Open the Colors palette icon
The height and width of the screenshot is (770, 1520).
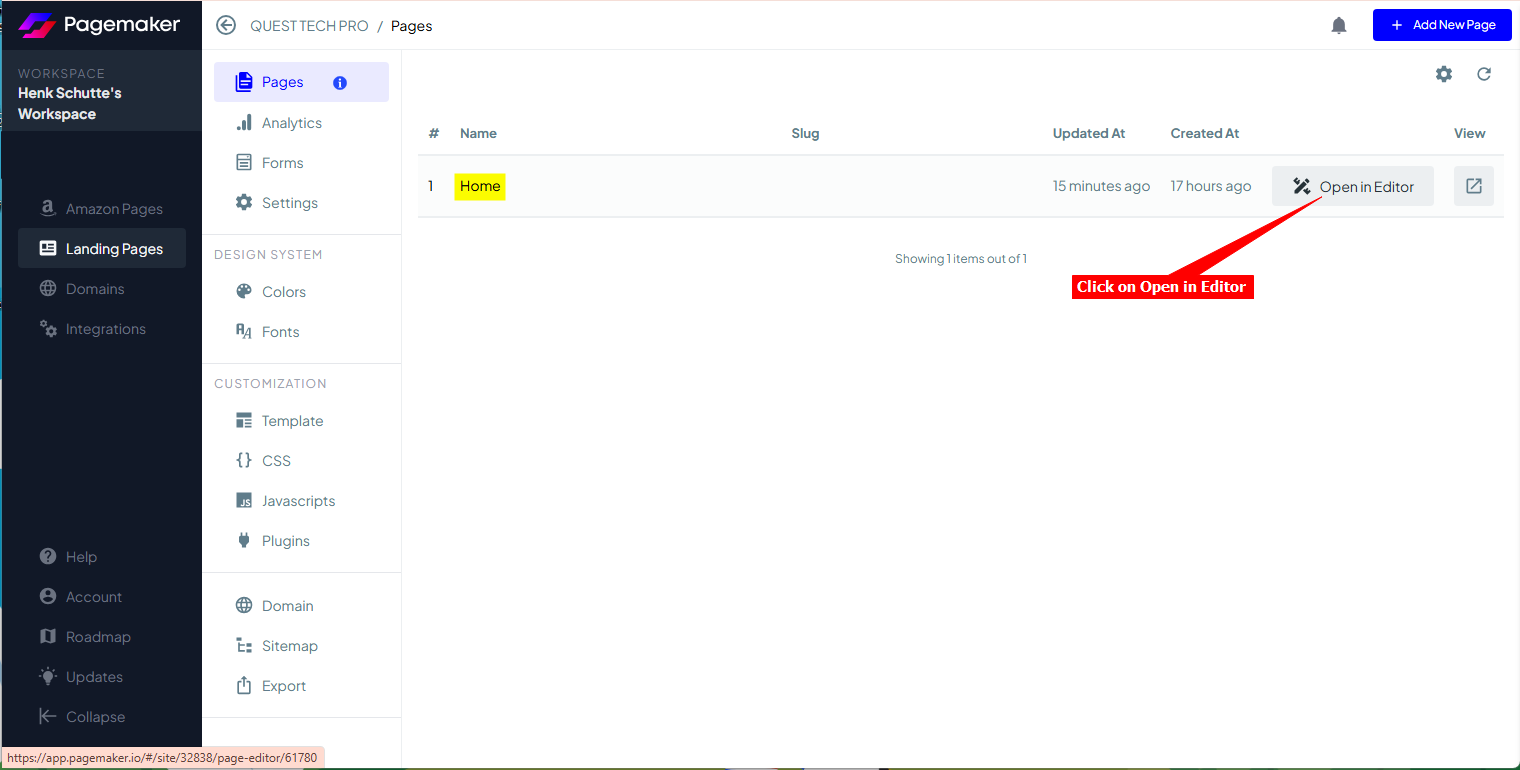click(x=244, y=292)
